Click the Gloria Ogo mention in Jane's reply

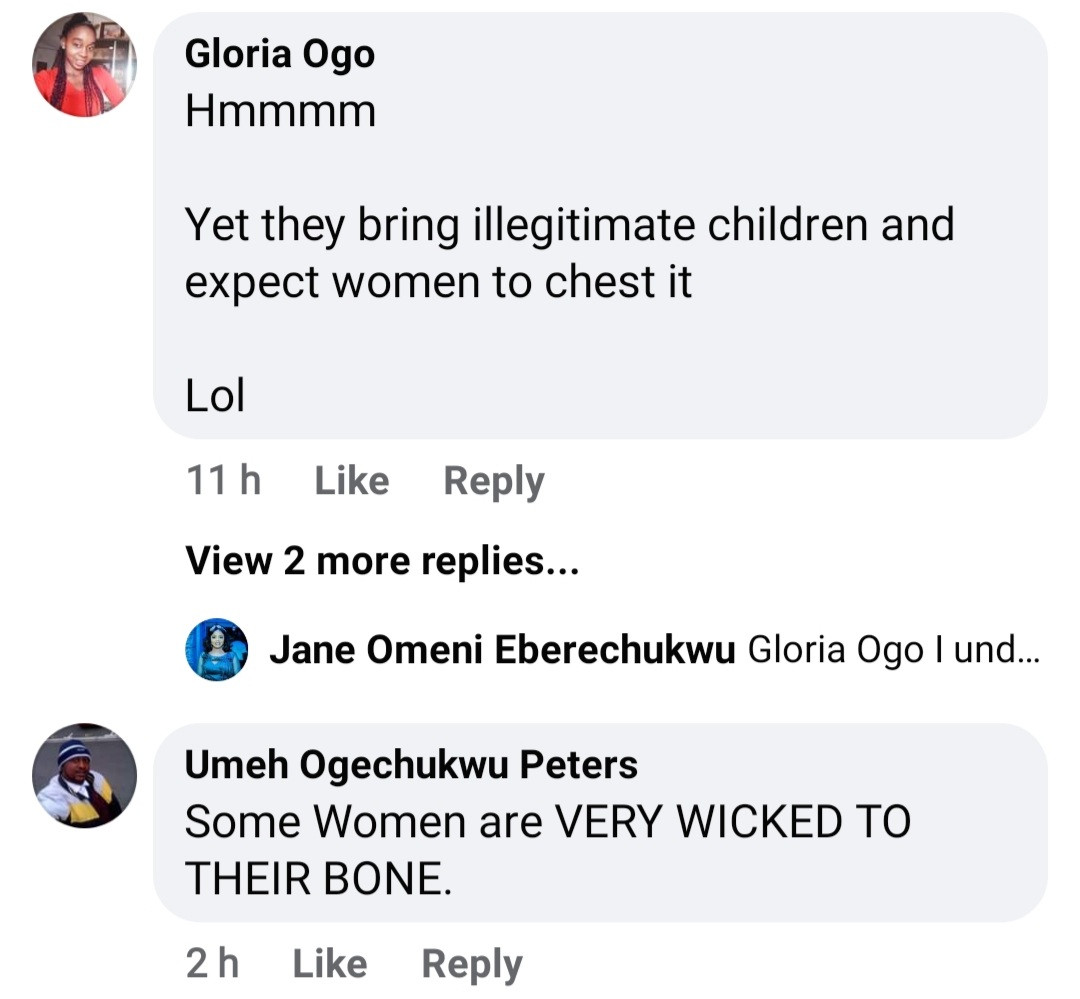835,651
